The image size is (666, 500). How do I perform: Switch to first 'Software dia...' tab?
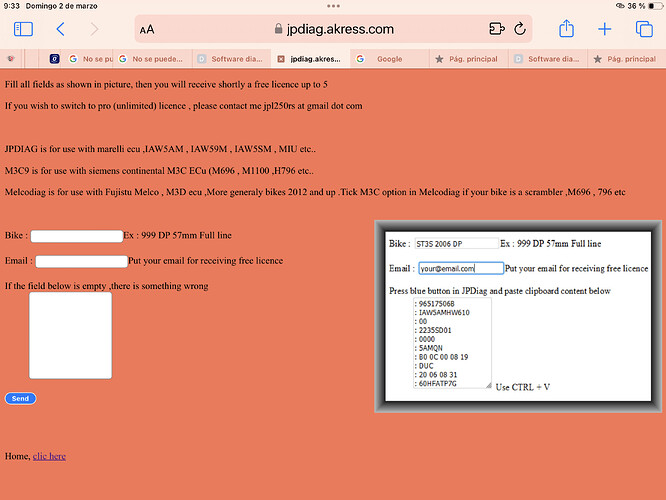[x=231, y=59]
